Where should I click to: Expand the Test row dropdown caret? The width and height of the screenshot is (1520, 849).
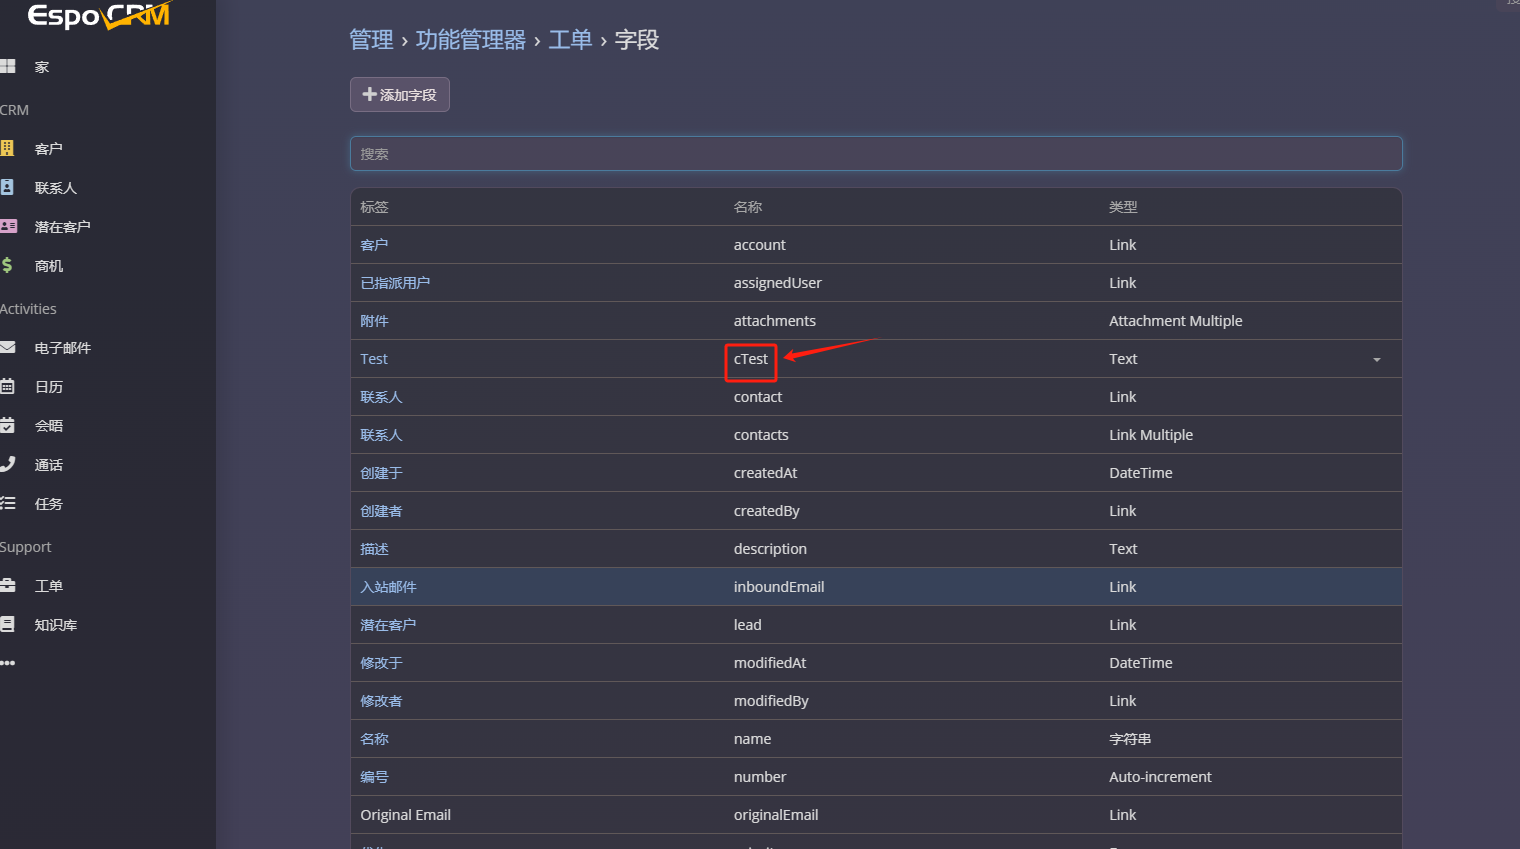1377,360
